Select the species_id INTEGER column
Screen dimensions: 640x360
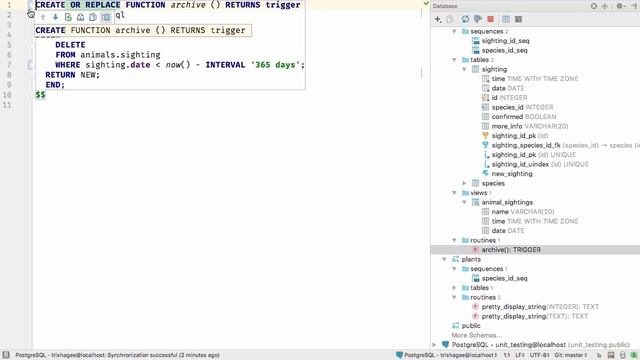pyautogui.click(x=522, y=107)
